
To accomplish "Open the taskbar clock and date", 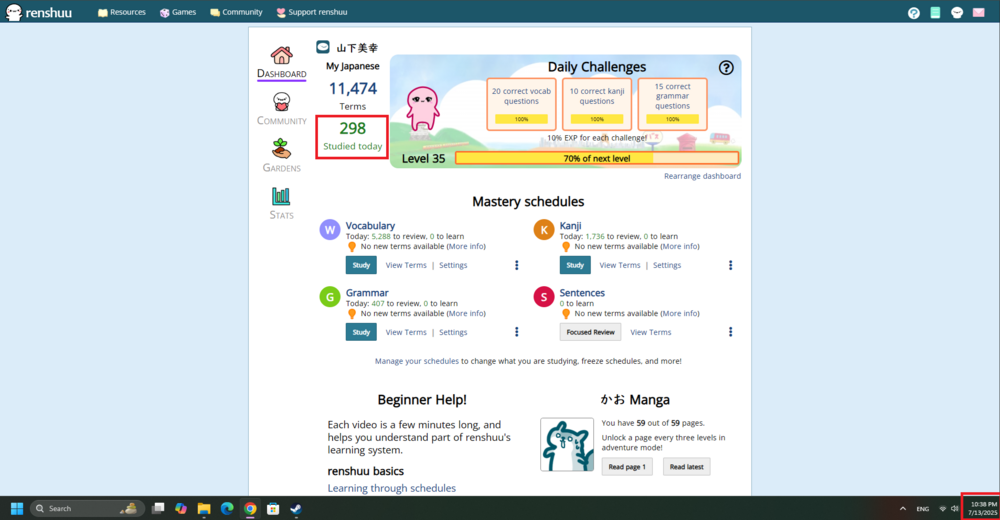I will click(983, 509).
